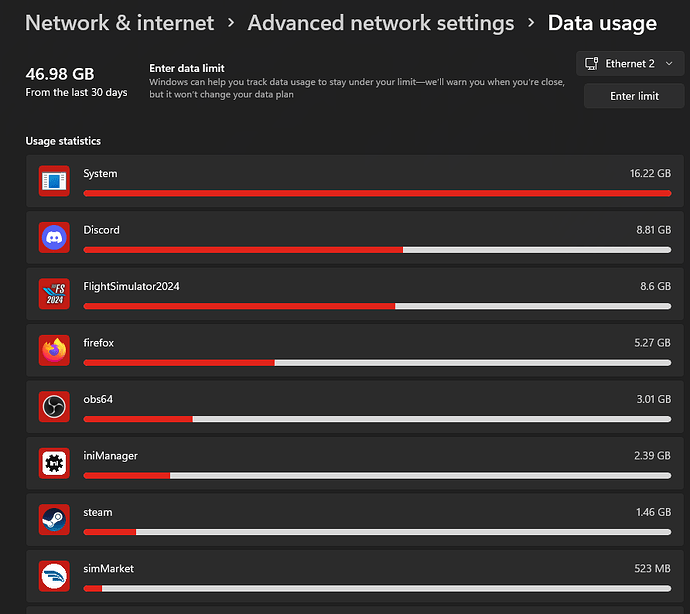This screenshot has height=614, width=690.
Task: Click the iniManager gear icon
Action: [x=54, y=462]
